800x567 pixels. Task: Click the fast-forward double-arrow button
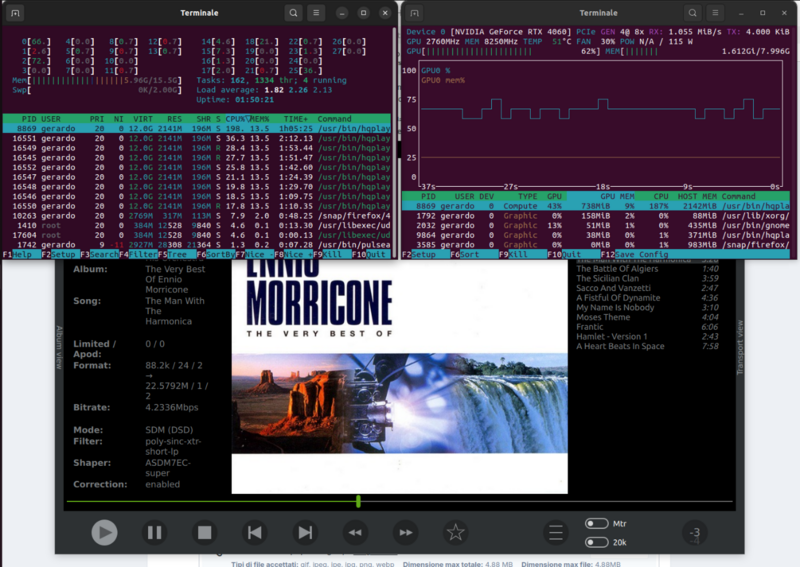(405, 533)
